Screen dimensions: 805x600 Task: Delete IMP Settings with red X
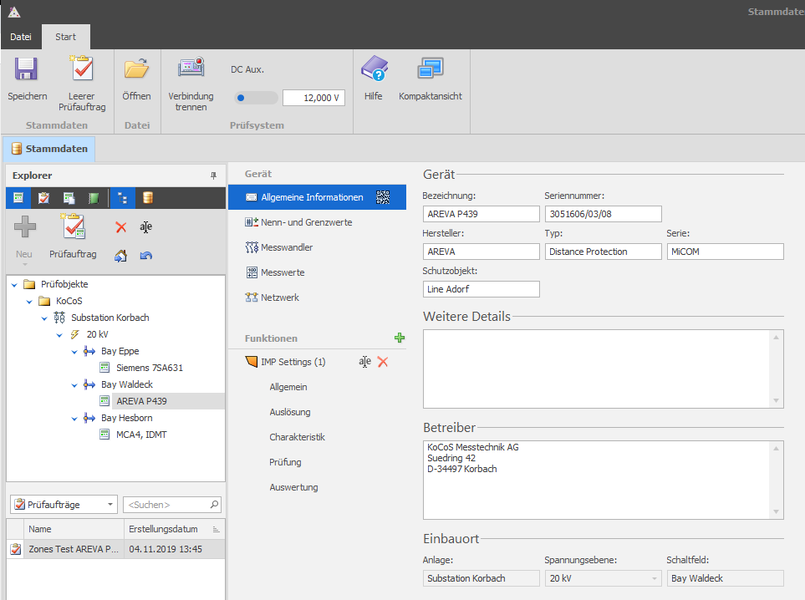point(383,362)
